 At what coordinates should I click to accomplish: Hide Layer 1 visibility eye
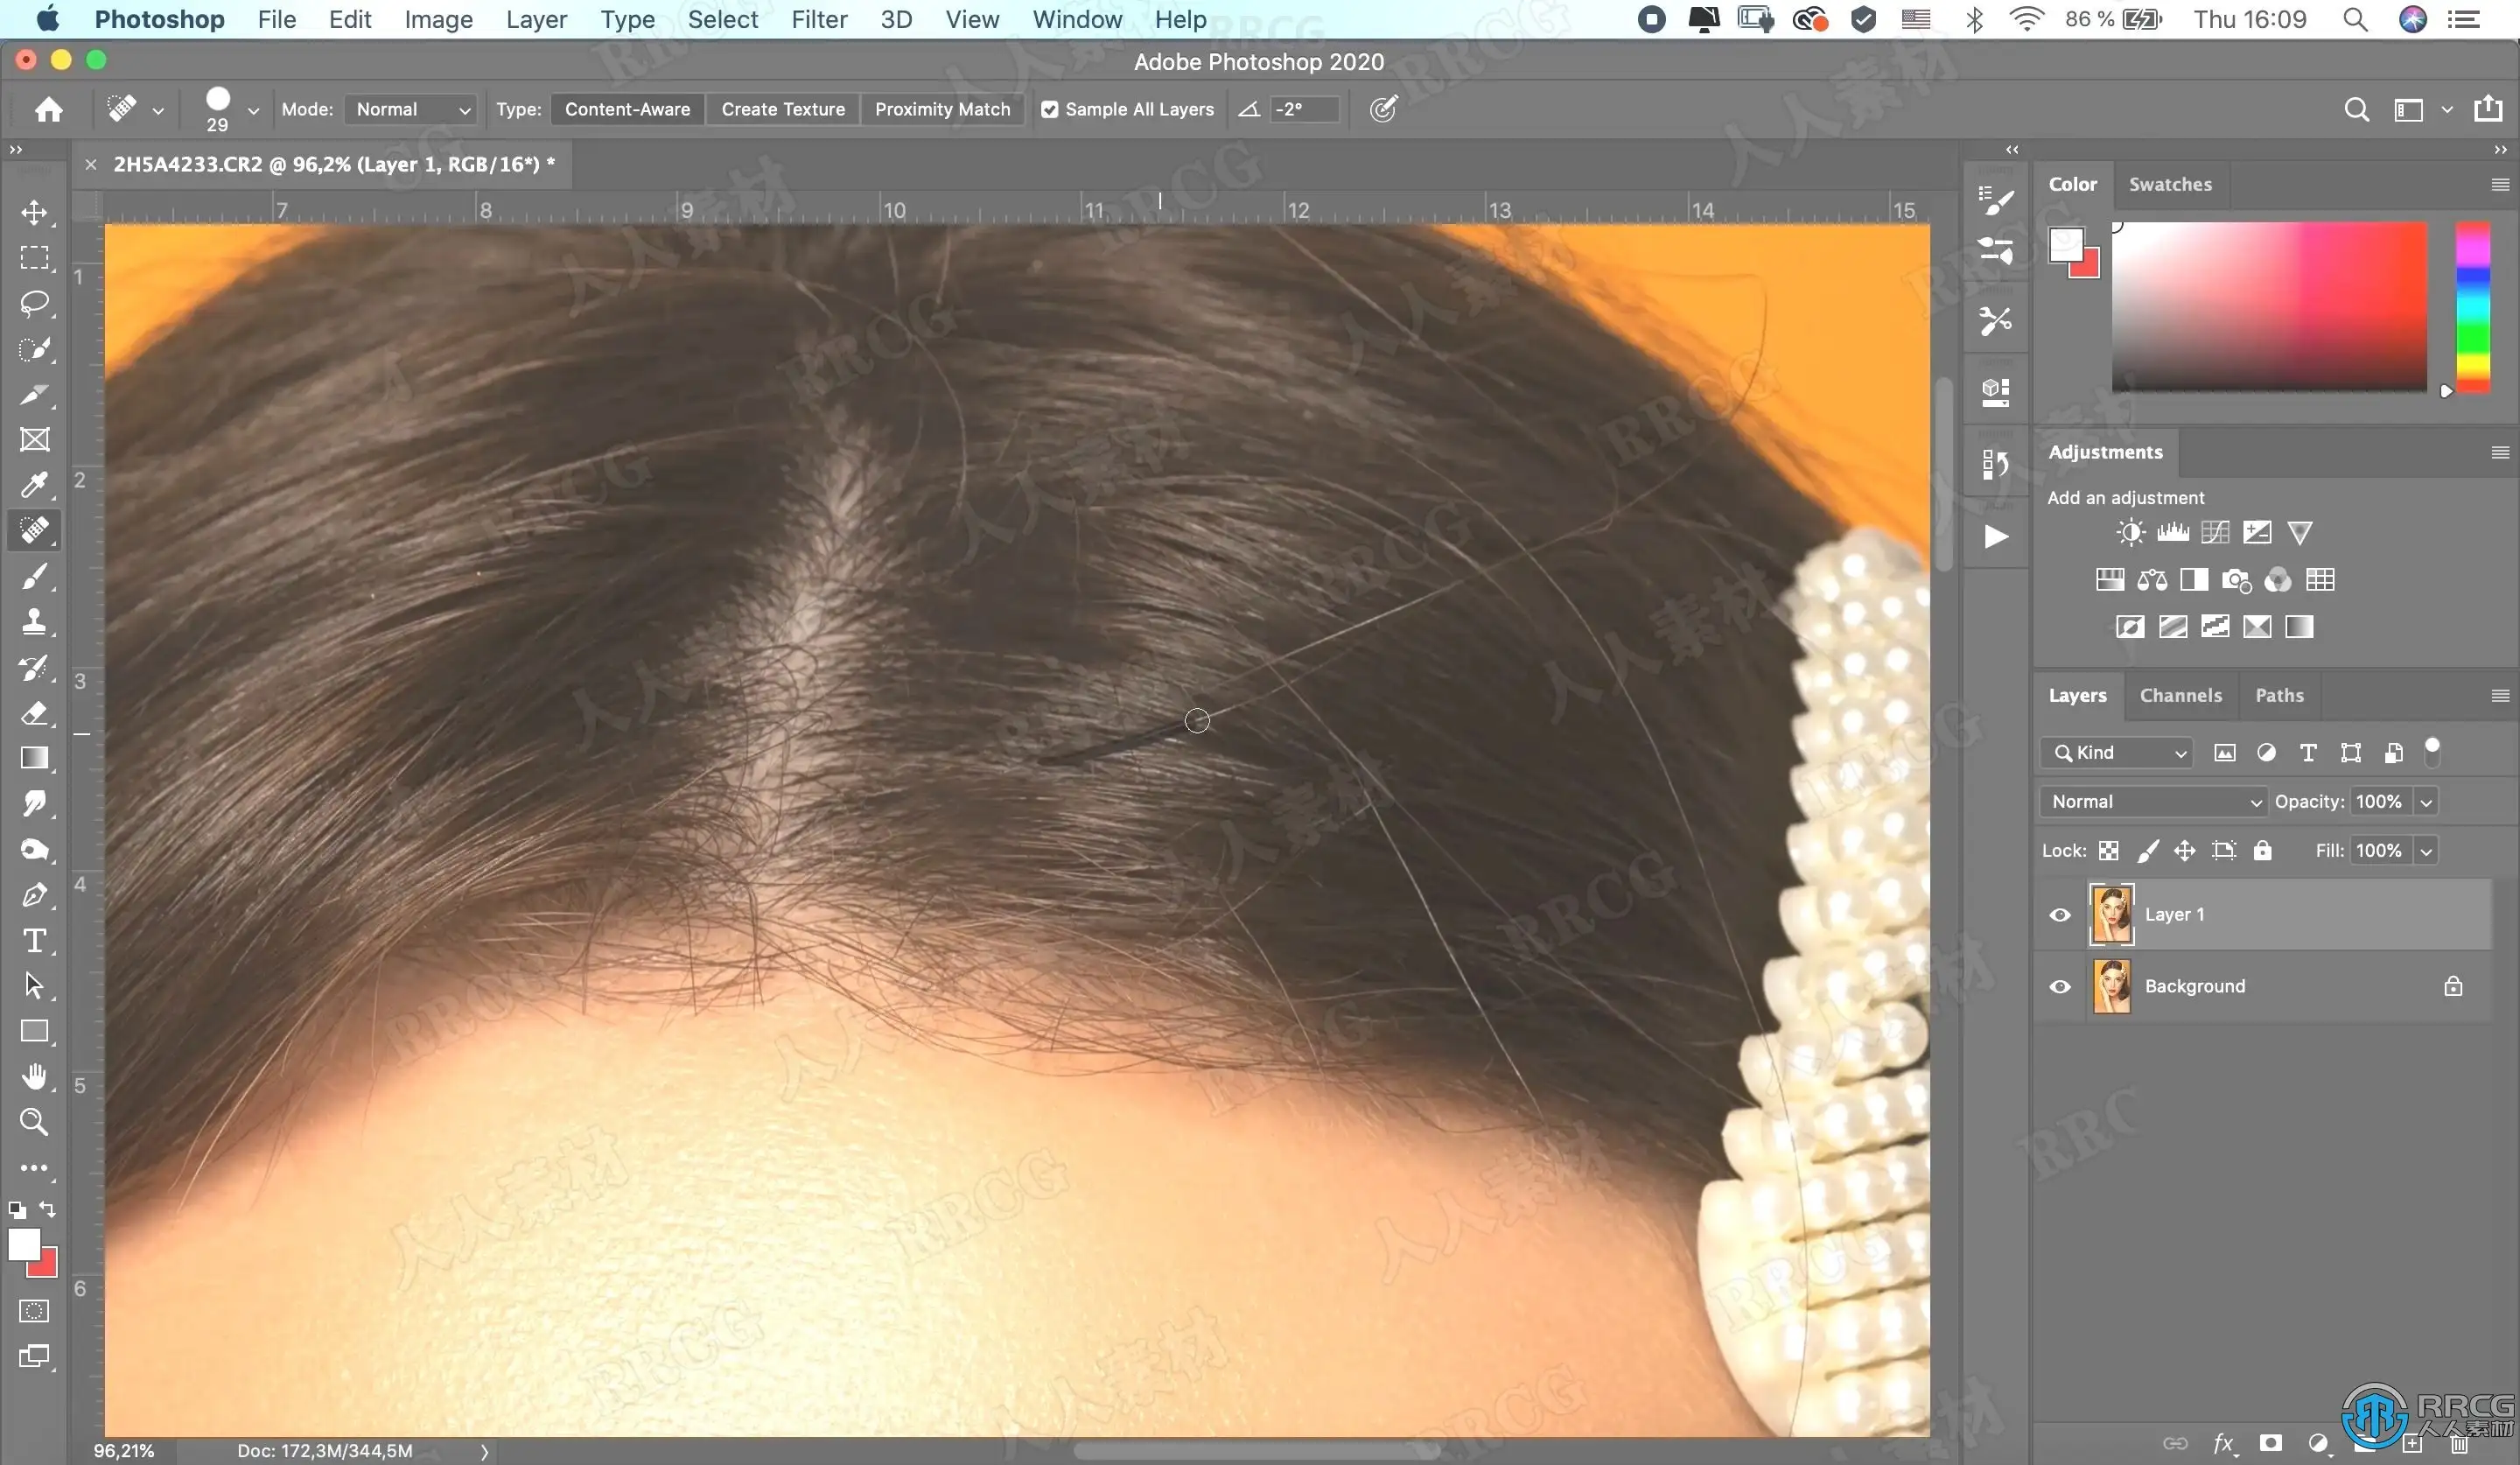coord(2059,915)
